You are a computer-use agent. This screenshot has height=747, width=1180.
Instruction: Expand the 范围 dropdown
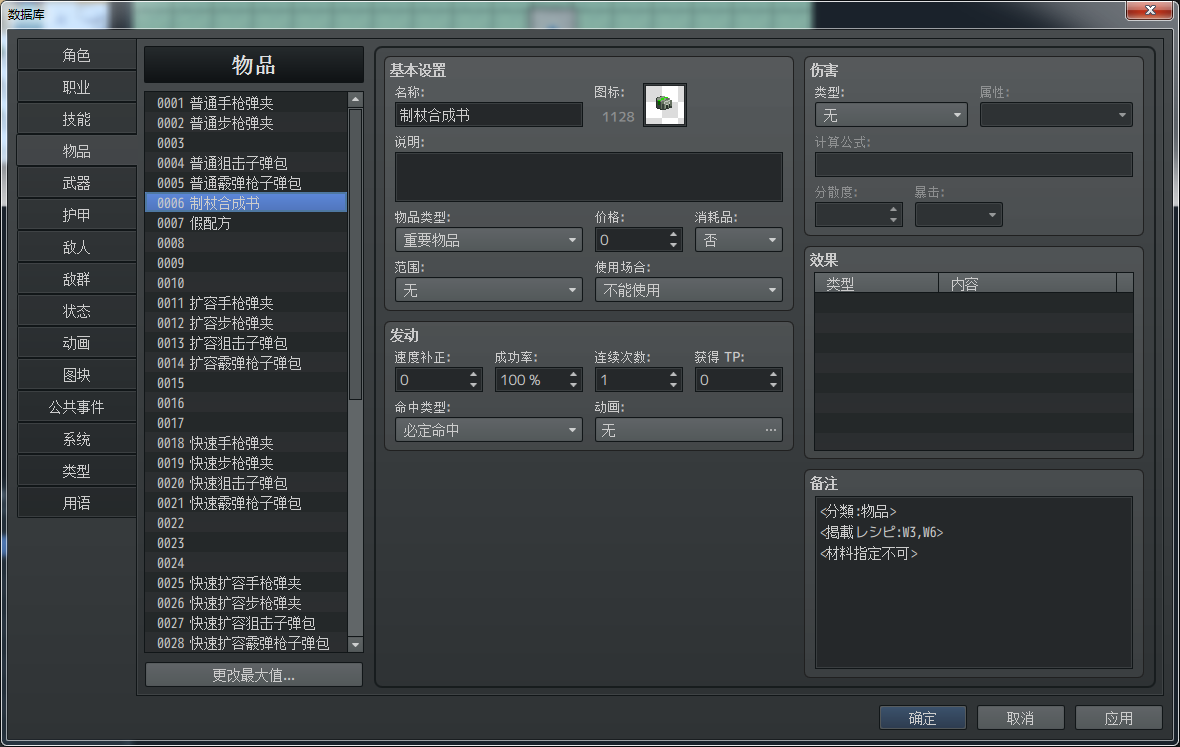[x=488, y=290]
